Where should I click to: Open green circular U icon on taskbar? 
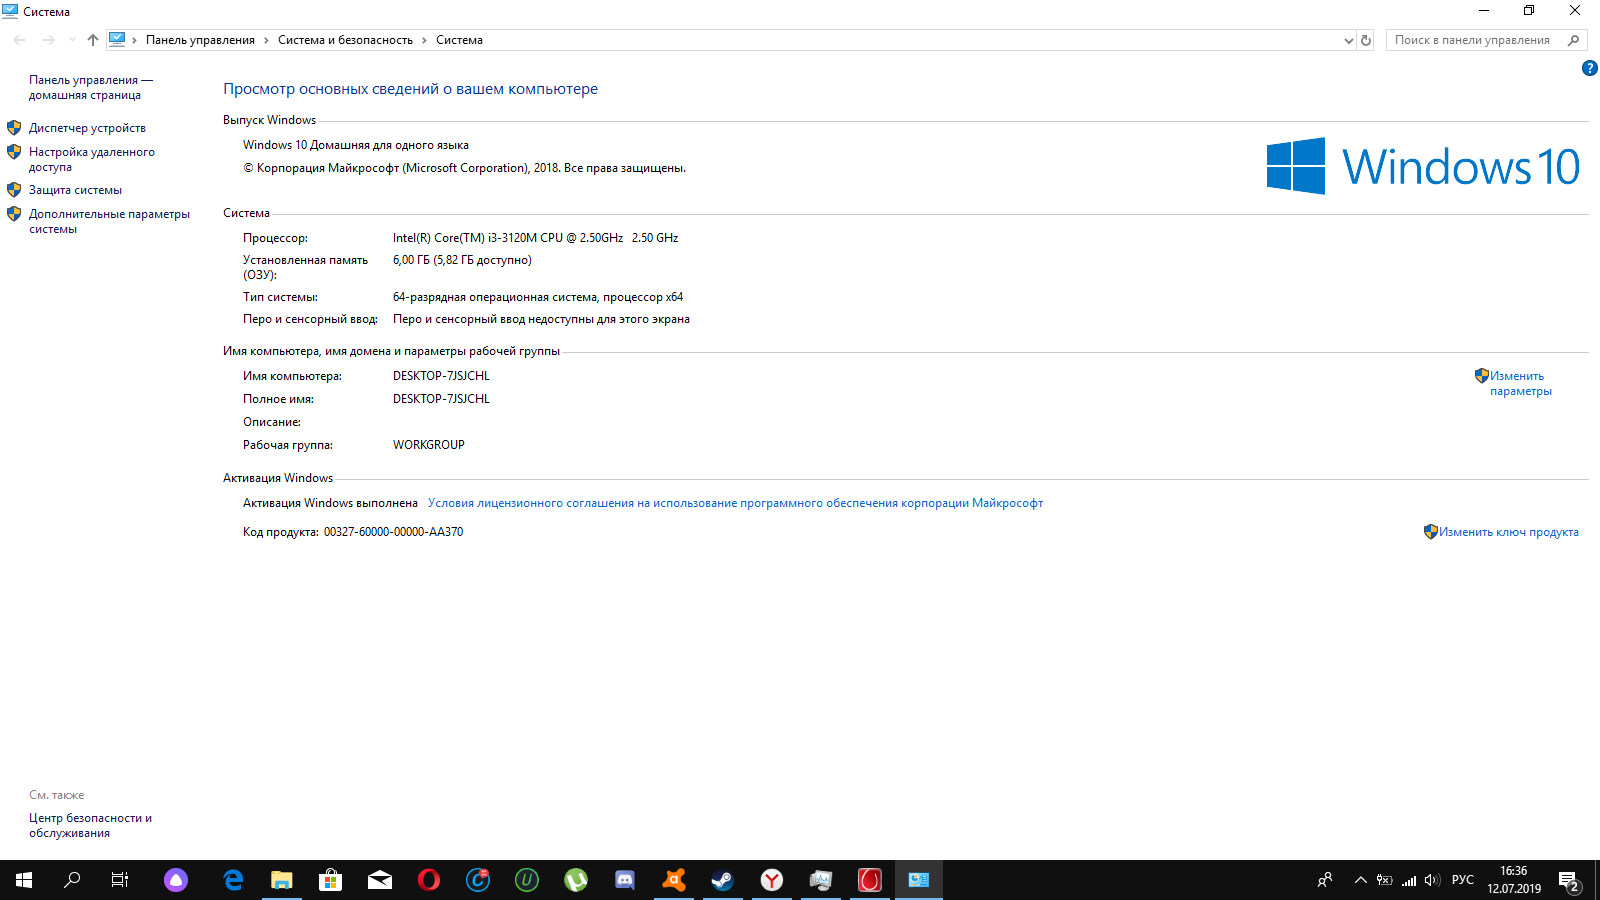(527, 880)
